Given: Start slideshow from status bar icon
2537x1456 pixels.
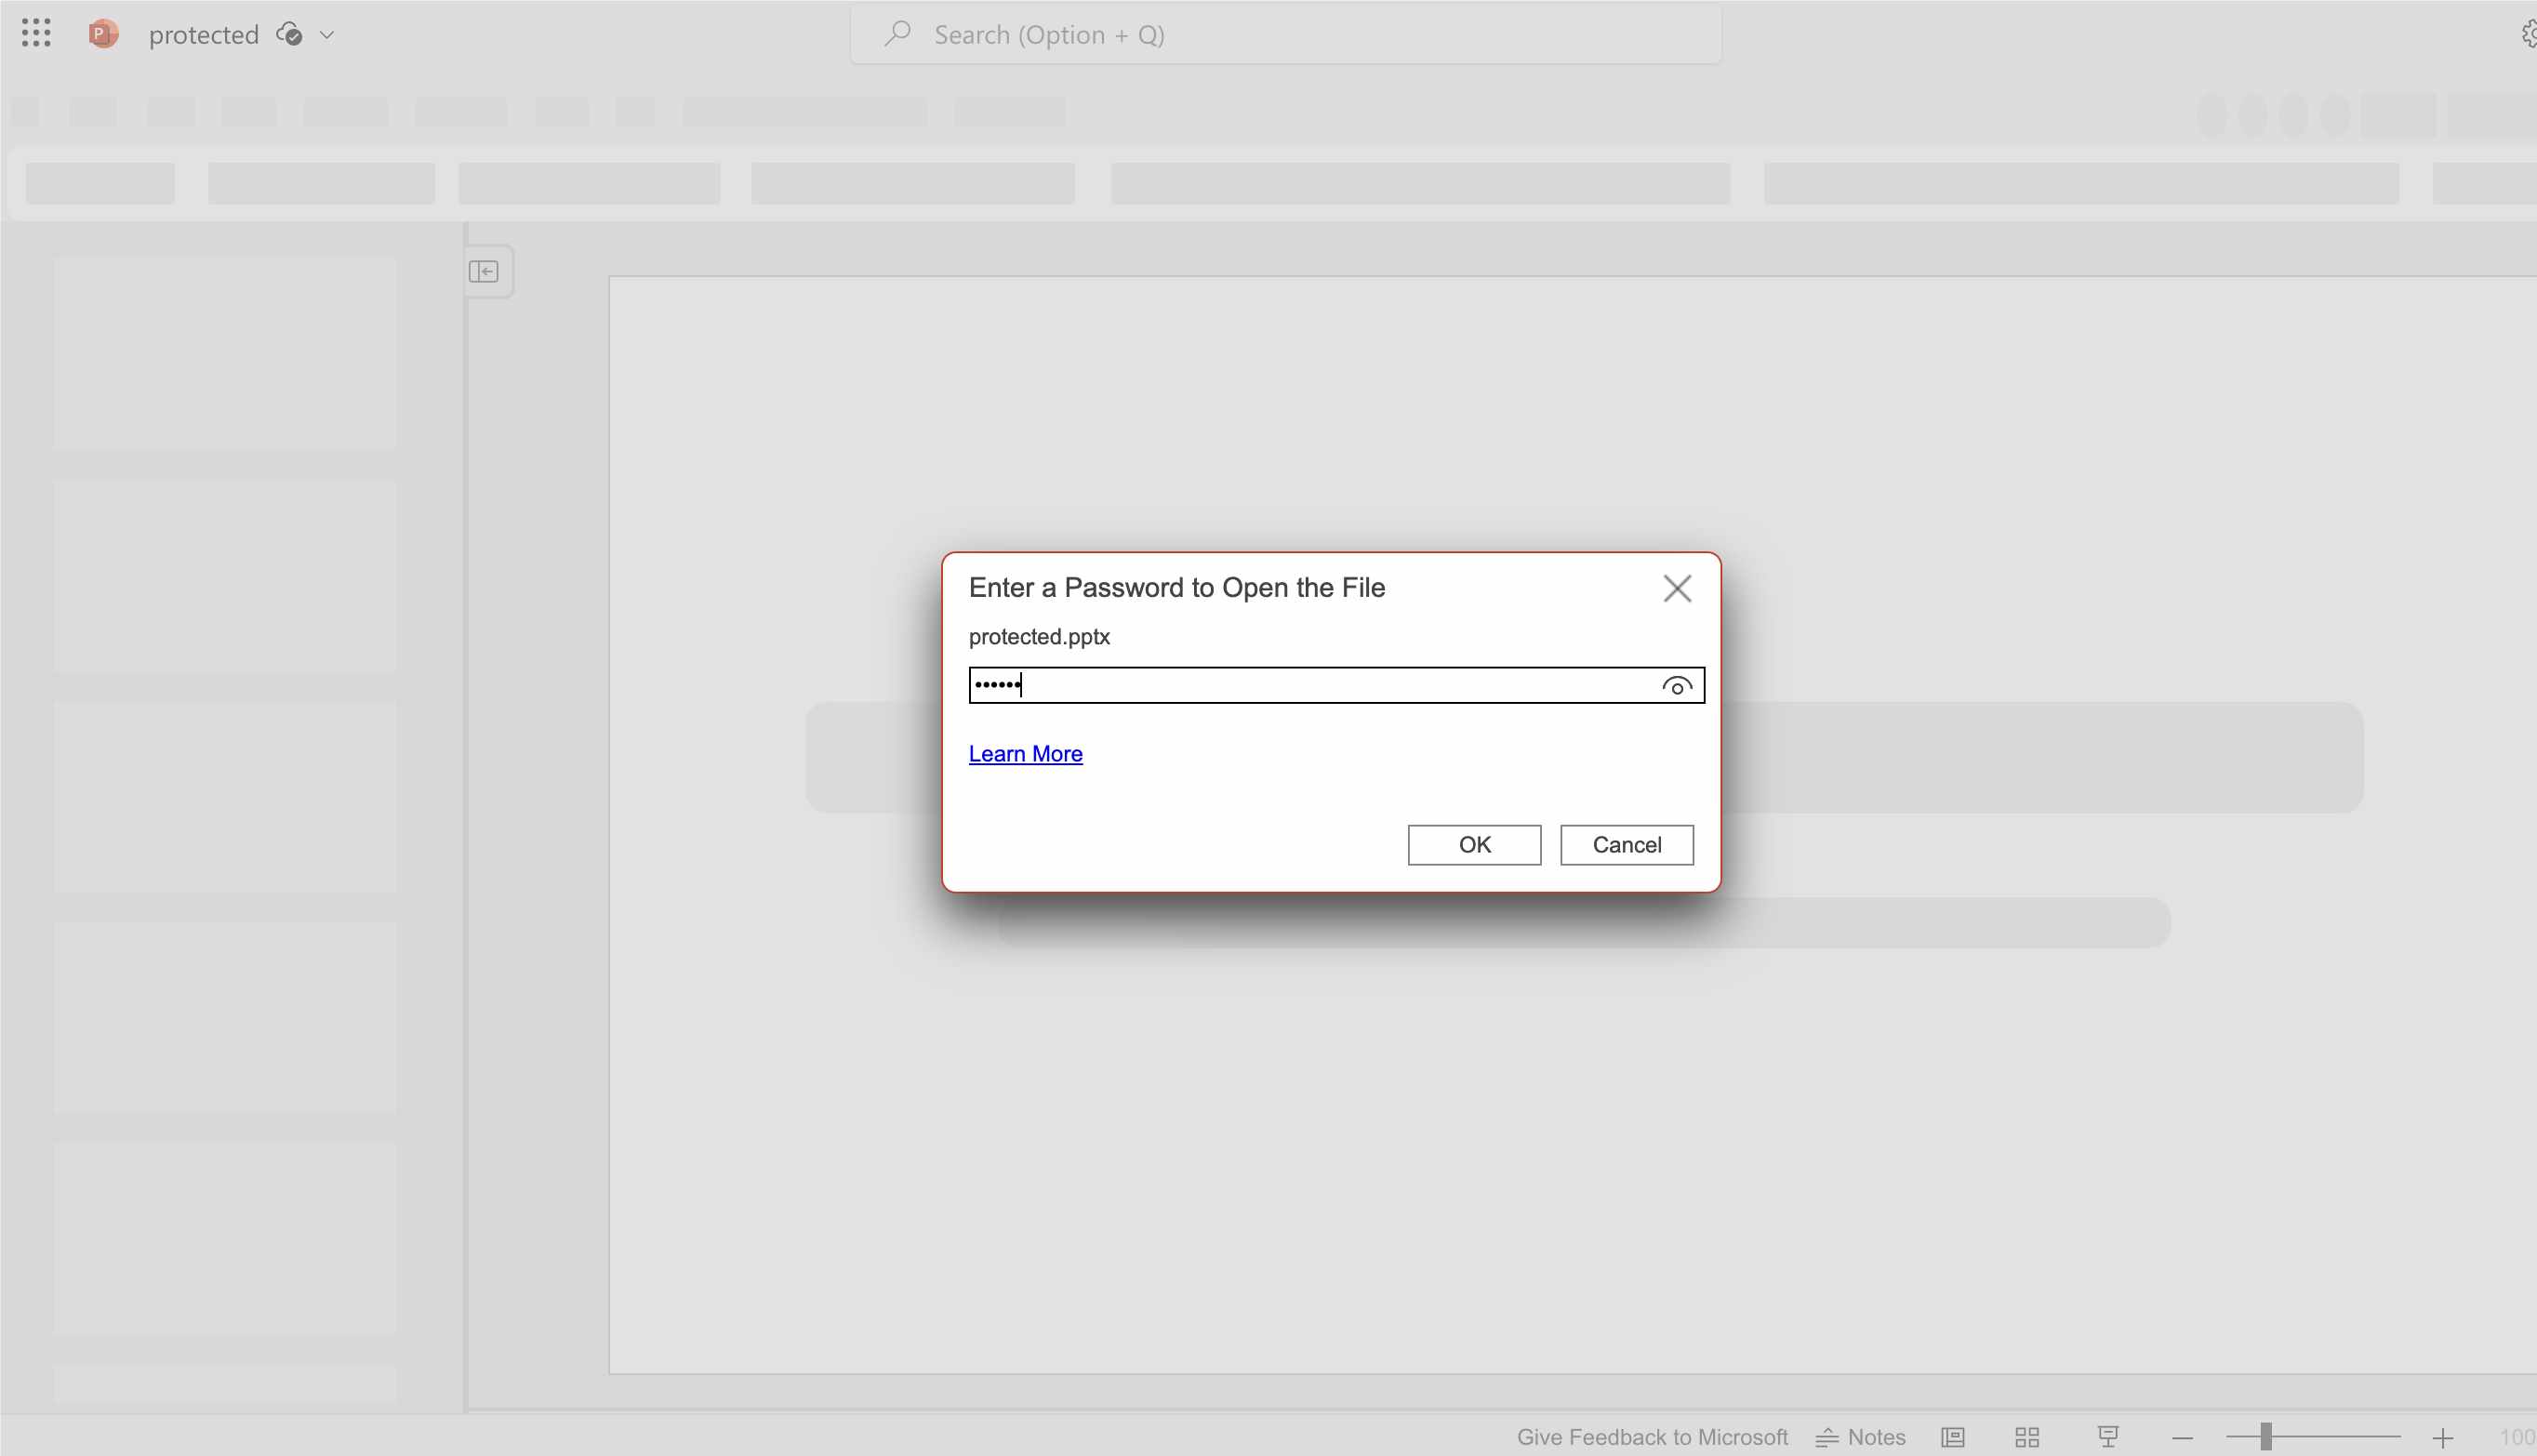Looking at the screenshot, I should tap(2108, 1437).
